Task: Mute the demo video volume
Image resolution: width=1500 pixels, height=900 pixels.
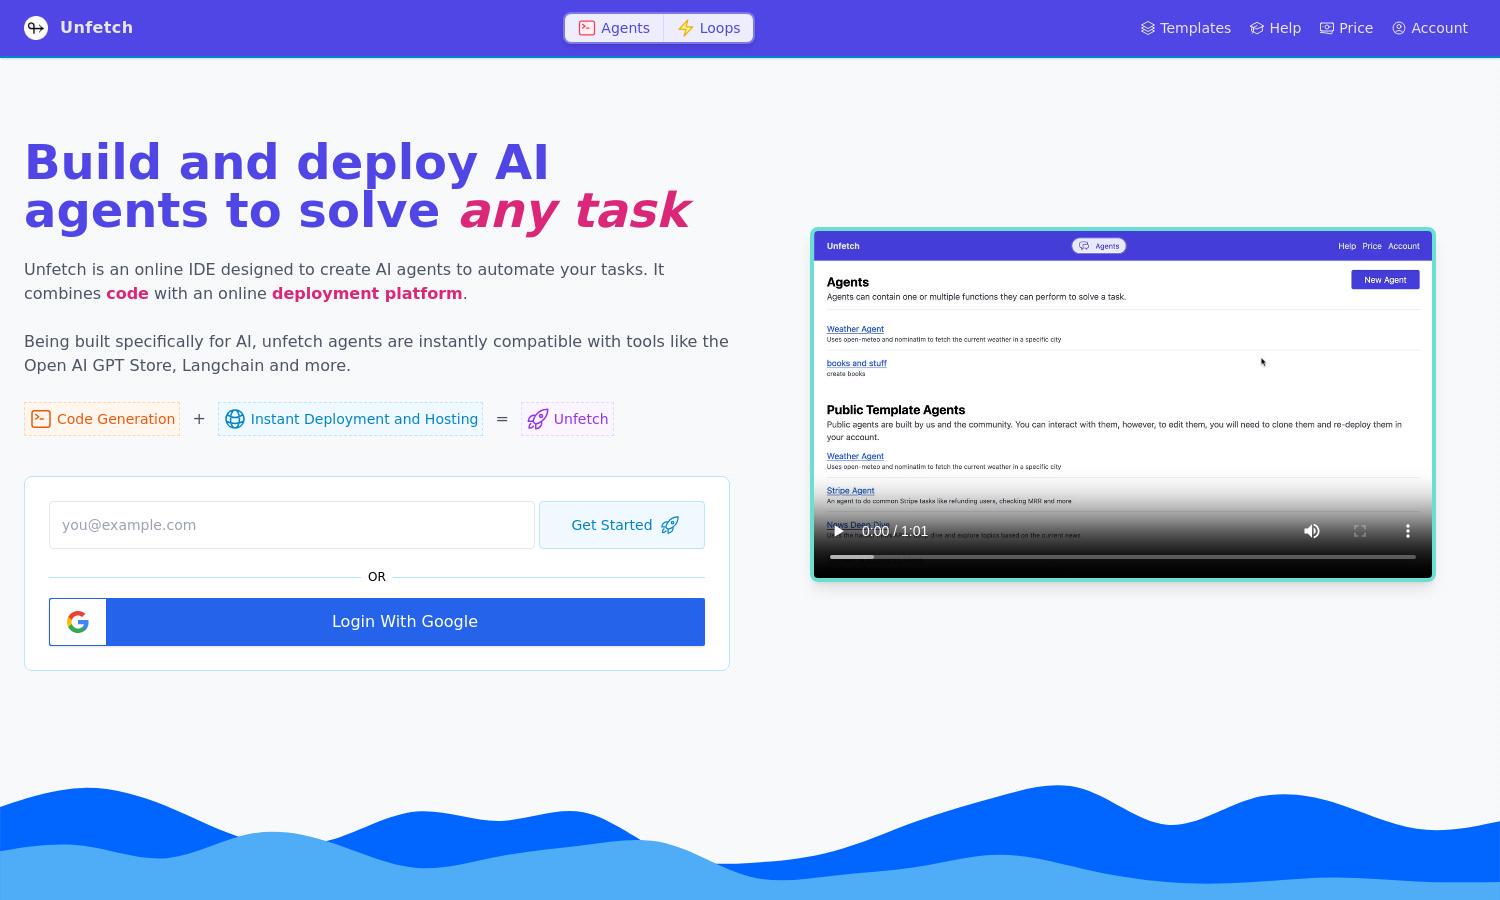Action: 1312,531
